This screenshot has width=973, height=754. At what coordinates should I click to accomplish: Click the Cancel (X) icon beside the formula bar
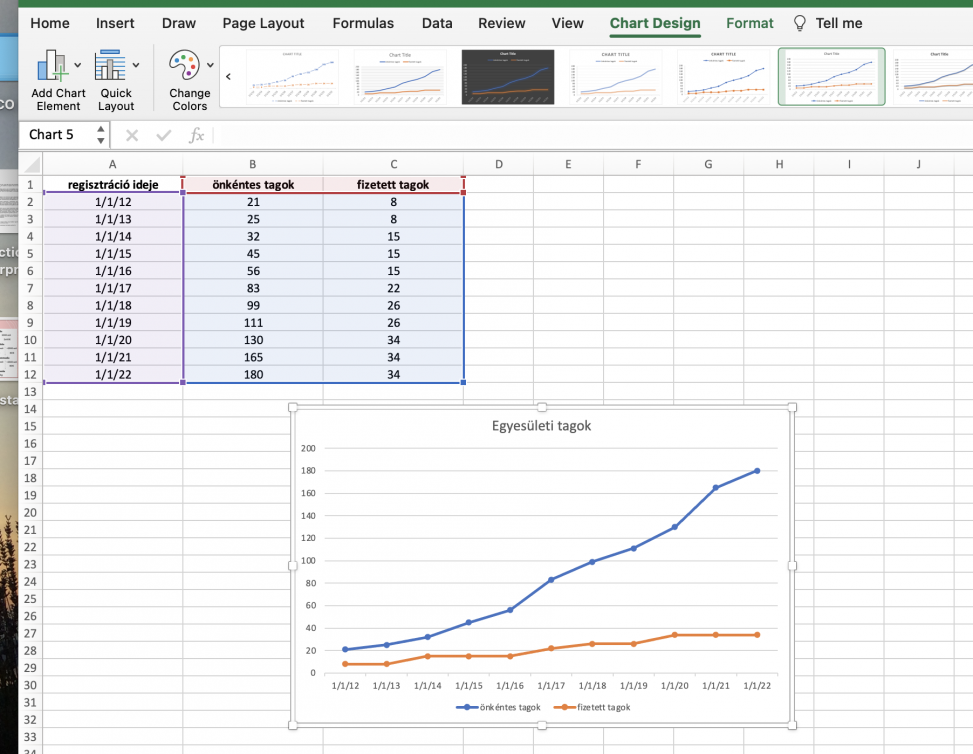(131, 134)
